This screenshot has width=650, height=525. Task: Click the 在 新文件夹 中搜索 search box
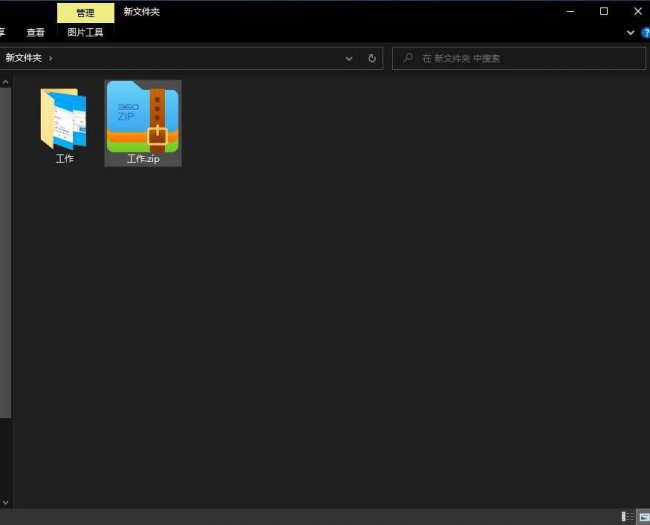pyautogui.click(x=519, y=58)
